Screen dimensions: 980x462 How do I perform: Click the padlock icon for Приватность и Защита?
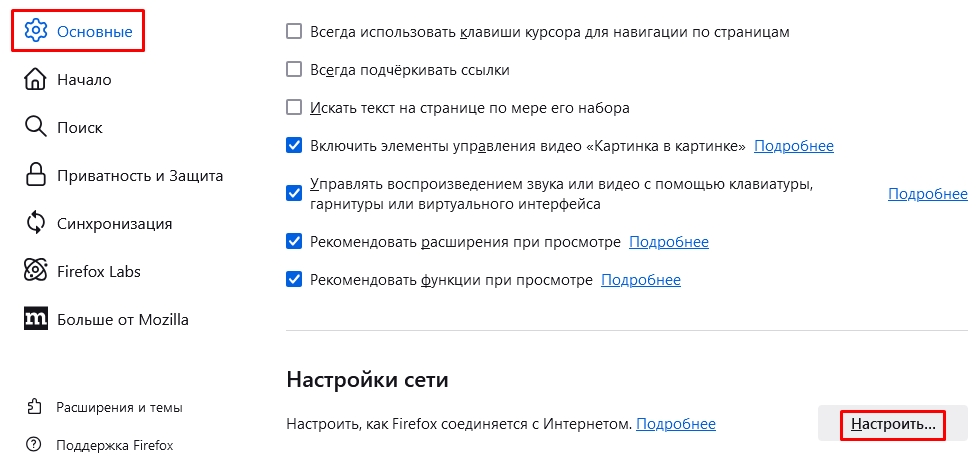pyautogui.click(x=36, y=175)
